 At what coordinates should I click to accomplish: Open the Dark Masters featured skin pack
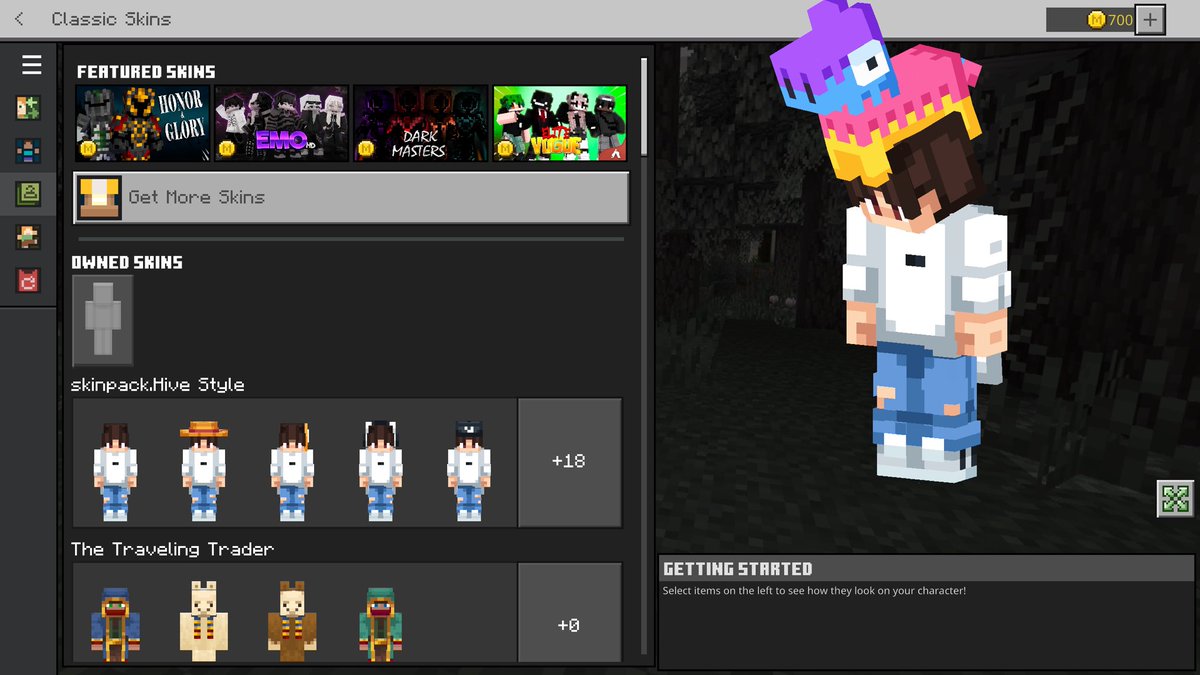tap(421, 123)
